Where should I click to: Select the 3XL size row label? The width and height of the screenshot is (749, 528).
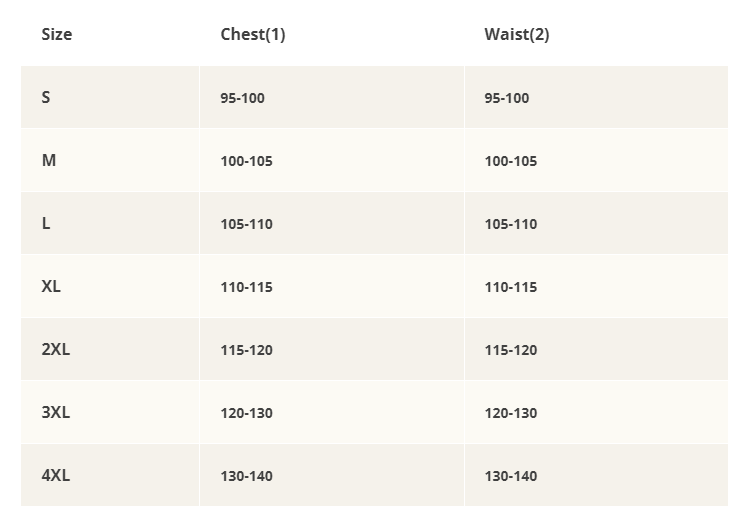coord(56,412)
